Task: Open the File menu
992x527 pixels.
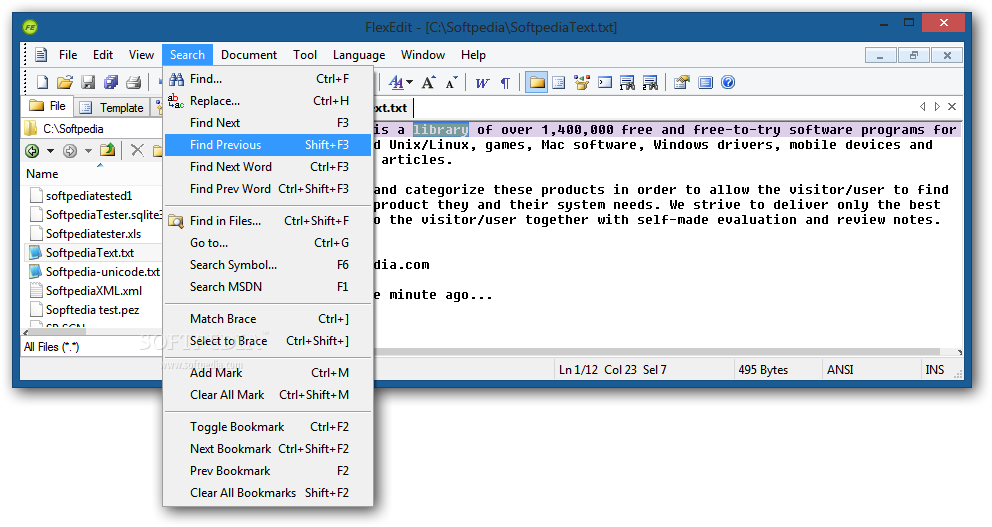Action: click(x=68, y=55)
